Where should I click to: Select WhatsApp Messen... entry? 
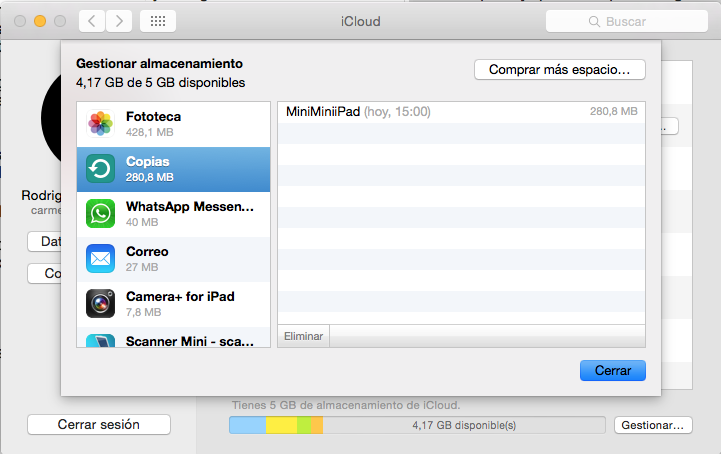coord(173,214)
